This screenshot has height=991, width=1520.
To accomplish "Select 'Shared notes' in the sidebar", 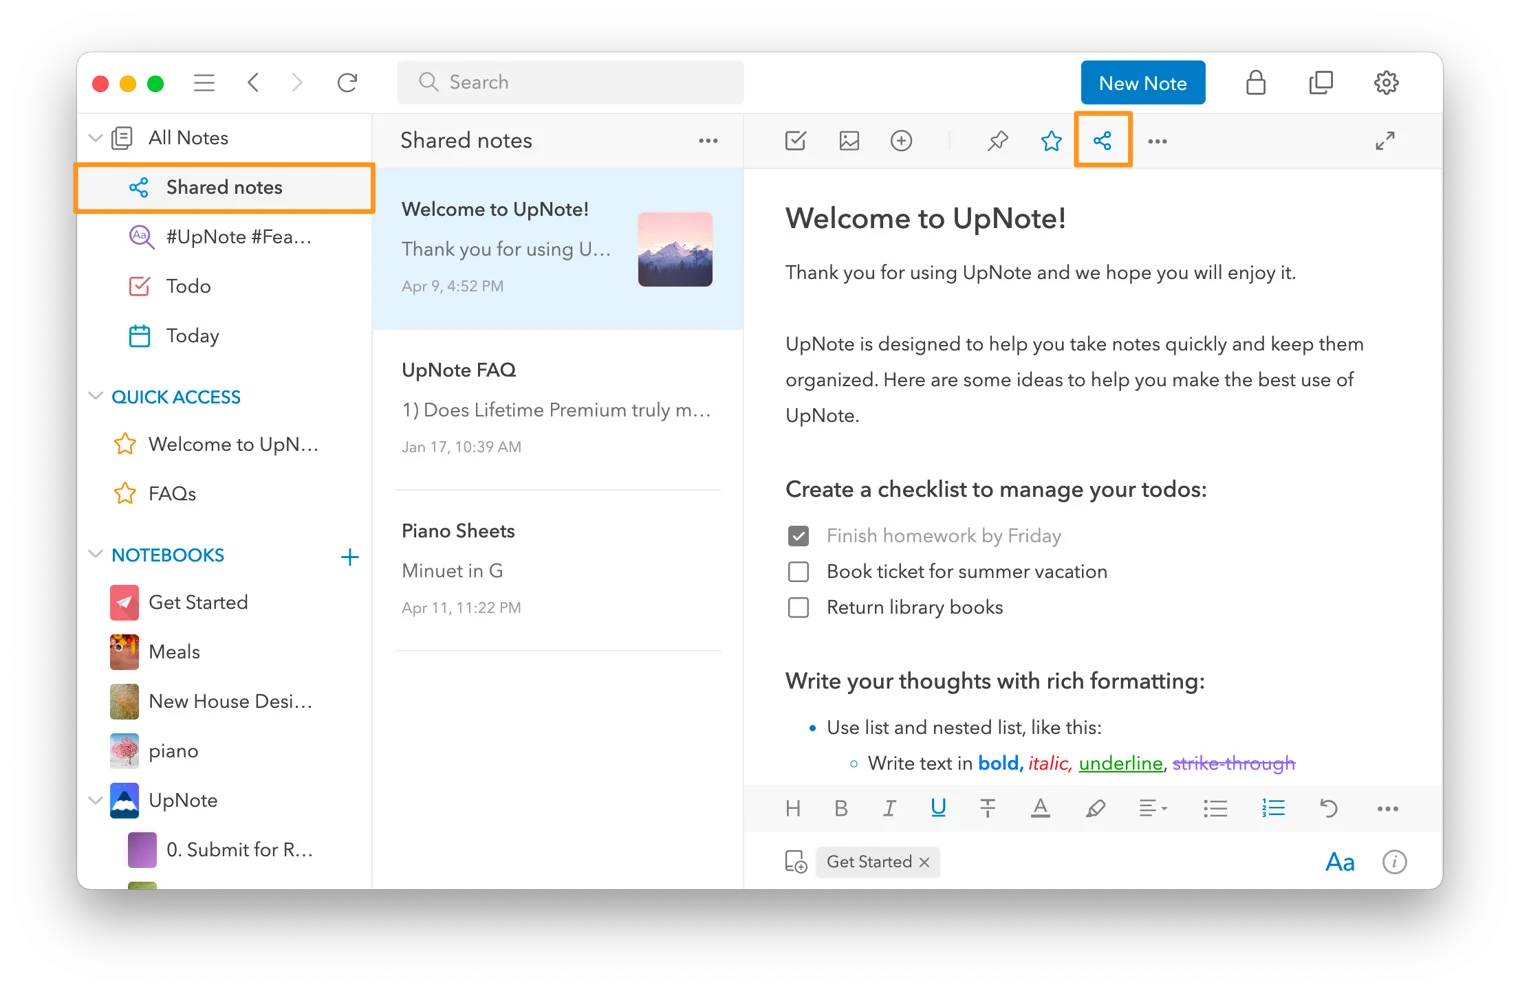I will click(x=224, y=188).
